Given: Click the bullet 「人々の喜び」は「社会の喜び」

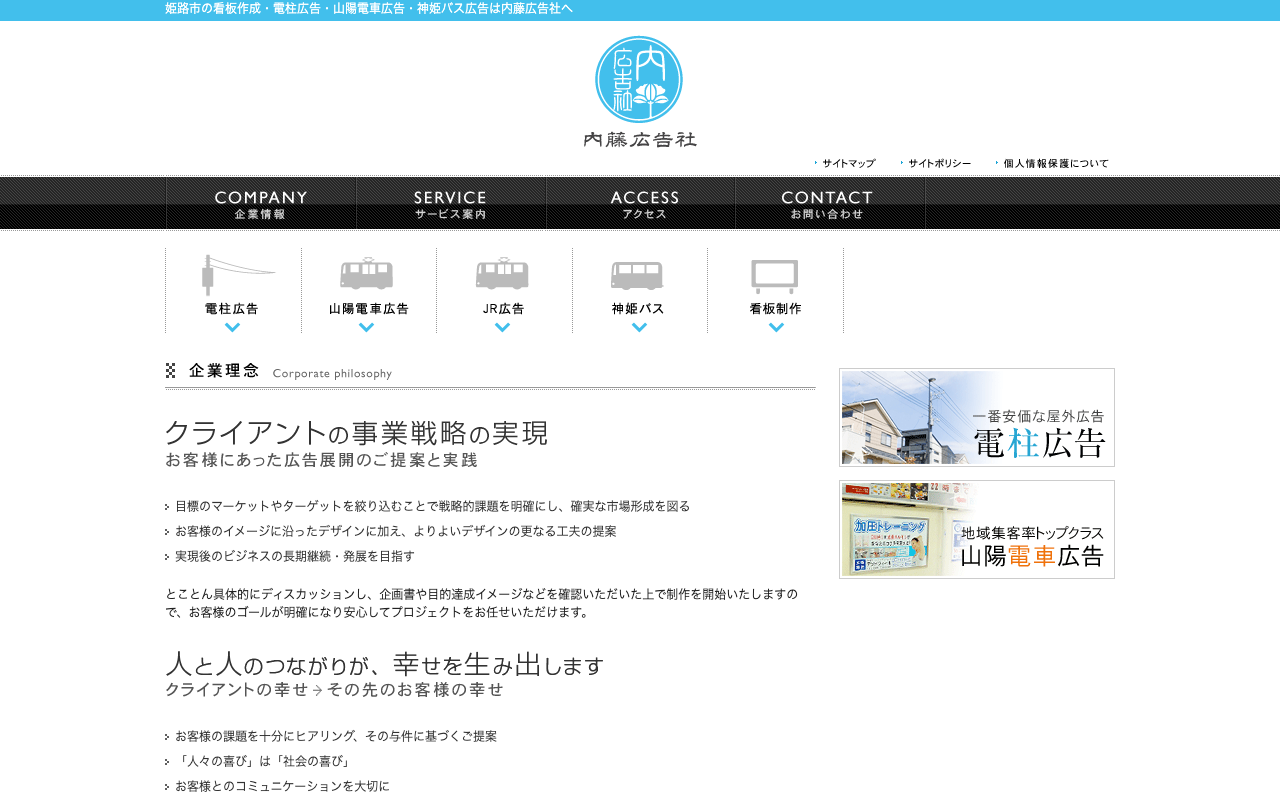Looking at the screenshot, I should 260,761.
